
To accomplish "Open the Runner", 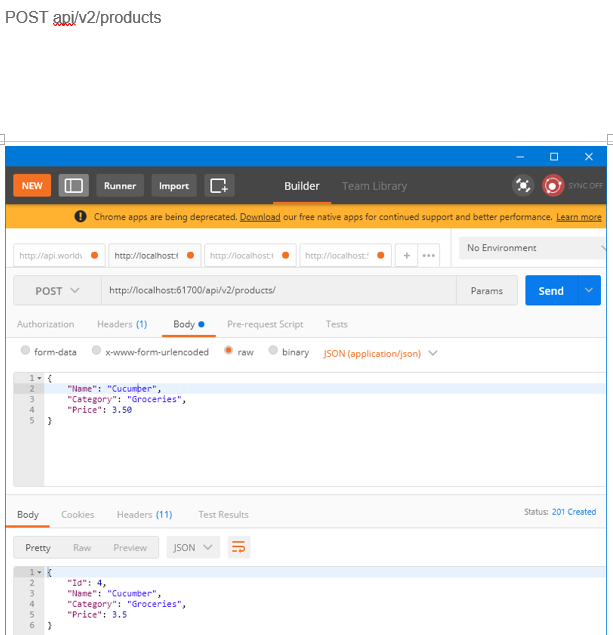I will coord(120,185).
